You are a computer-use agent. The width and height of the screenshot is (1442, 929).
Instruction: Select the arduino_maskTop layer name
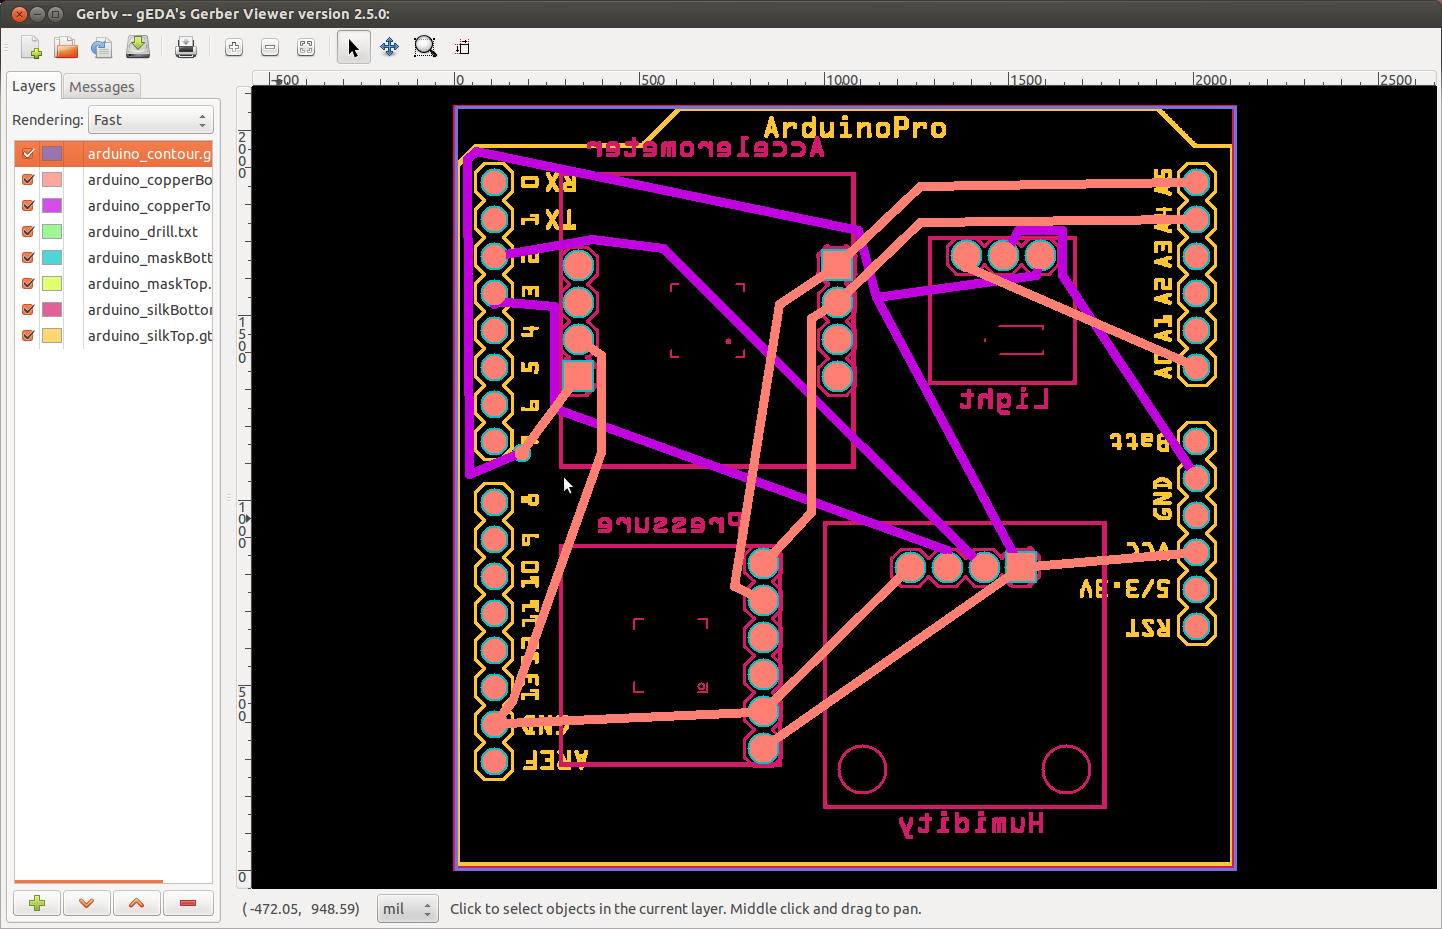(149, 284)
